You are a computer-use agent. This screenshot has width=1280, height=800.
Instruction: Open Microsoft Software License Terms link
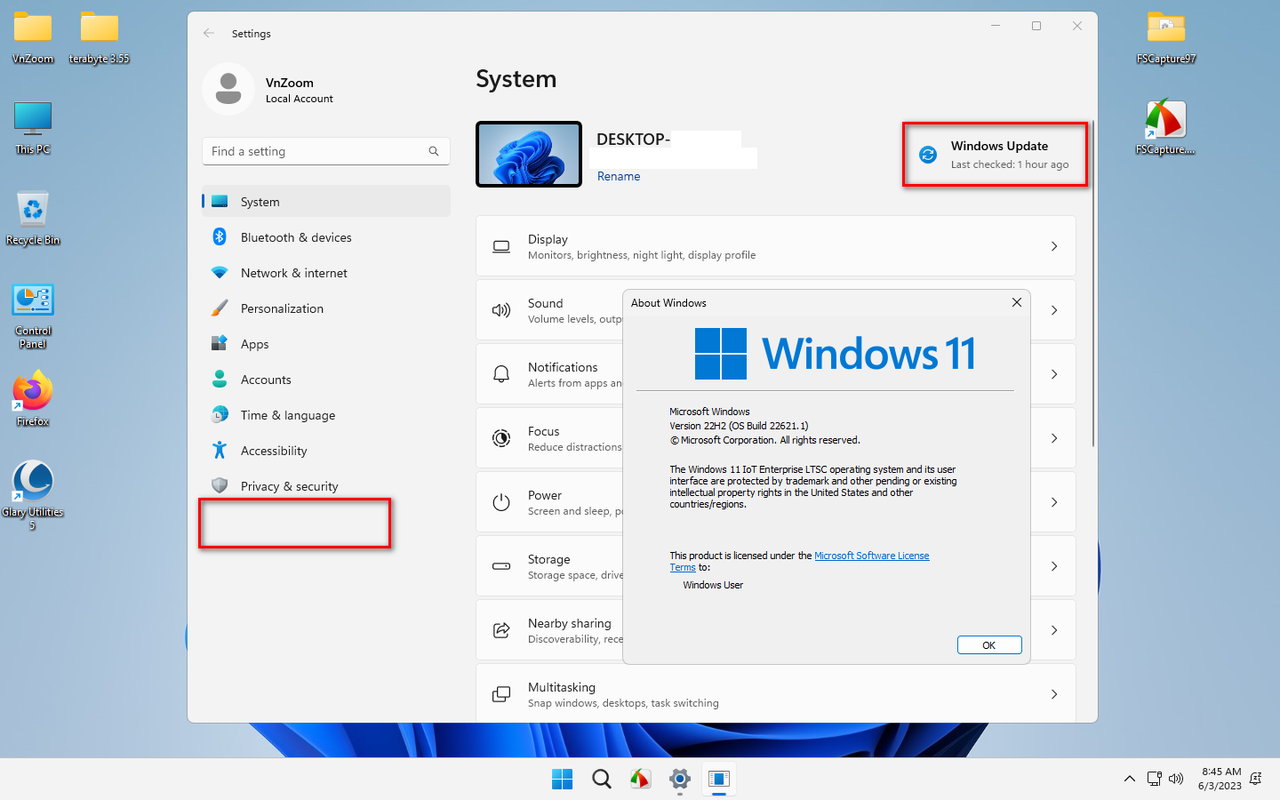pos(800,561)
